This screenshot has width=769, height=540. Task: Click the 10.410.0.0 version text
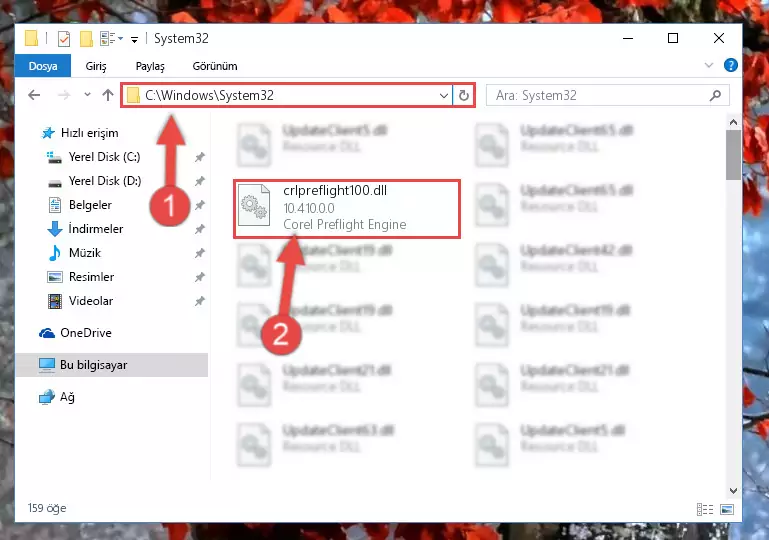[x=309, y=208]
